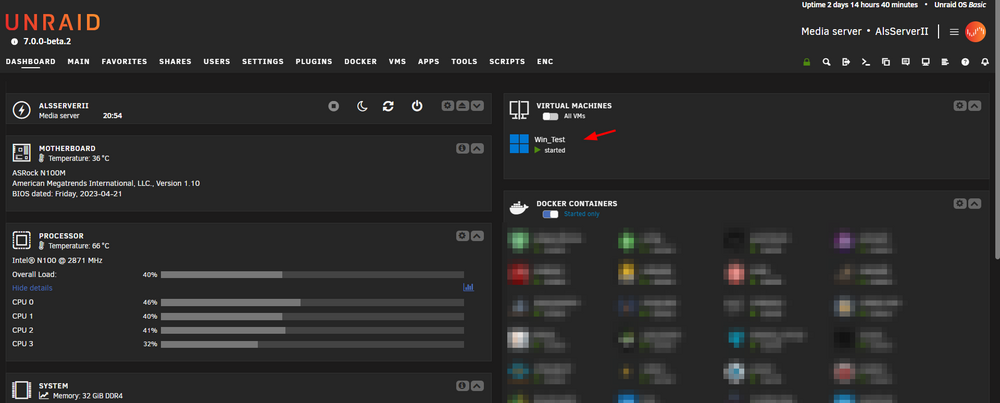The width and height of the screenshot is (1000, 403).
Task: Click the Overall Load progress bar
Action: pos(312,274)
